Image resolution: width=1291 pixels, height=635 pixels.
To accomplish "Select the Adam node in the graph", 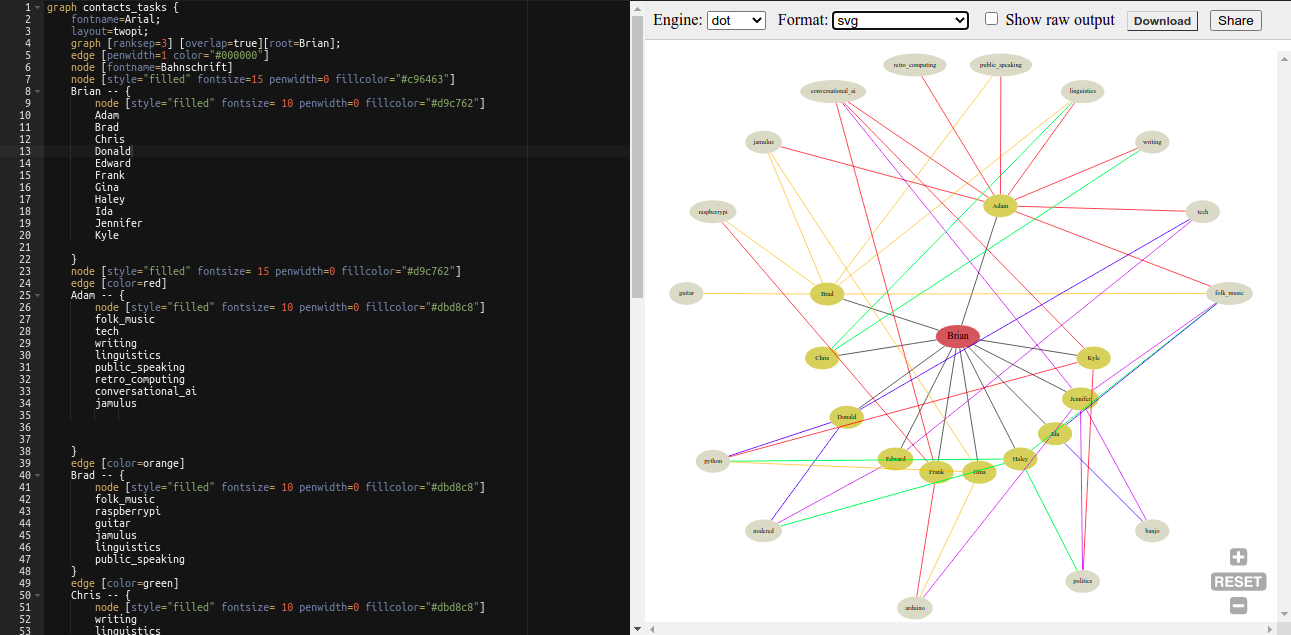I will point(999,205).
